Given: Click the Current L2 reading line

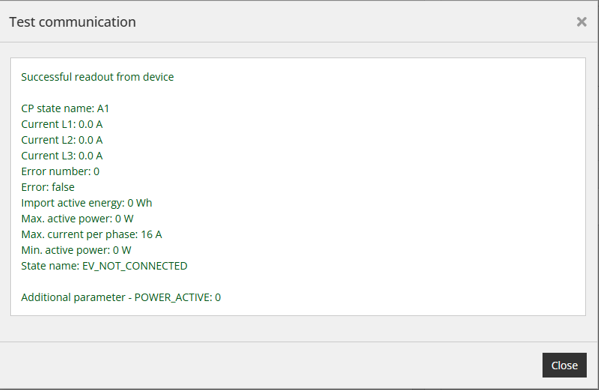Looking at the screenshot, I should (62, 140).
